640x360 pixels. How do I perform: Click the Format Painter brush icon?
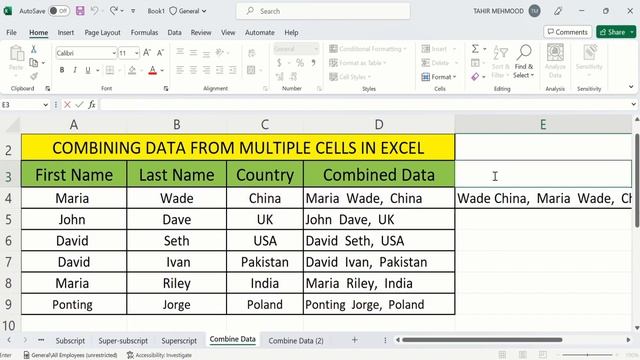[33, 76]
